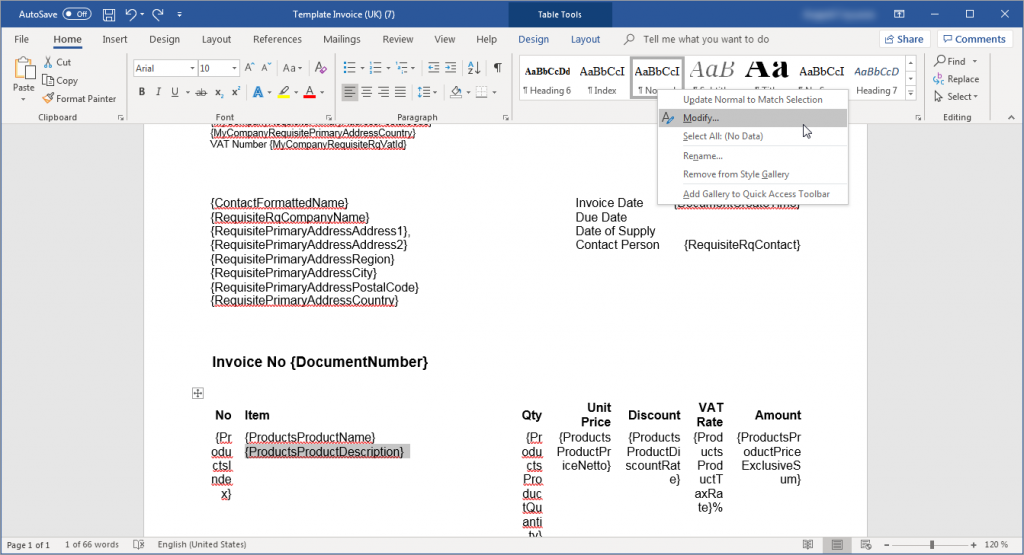This screenshot has width=1024, height=555.
Task: Open the Arial font name dropdown
Action: pos(192,68)
